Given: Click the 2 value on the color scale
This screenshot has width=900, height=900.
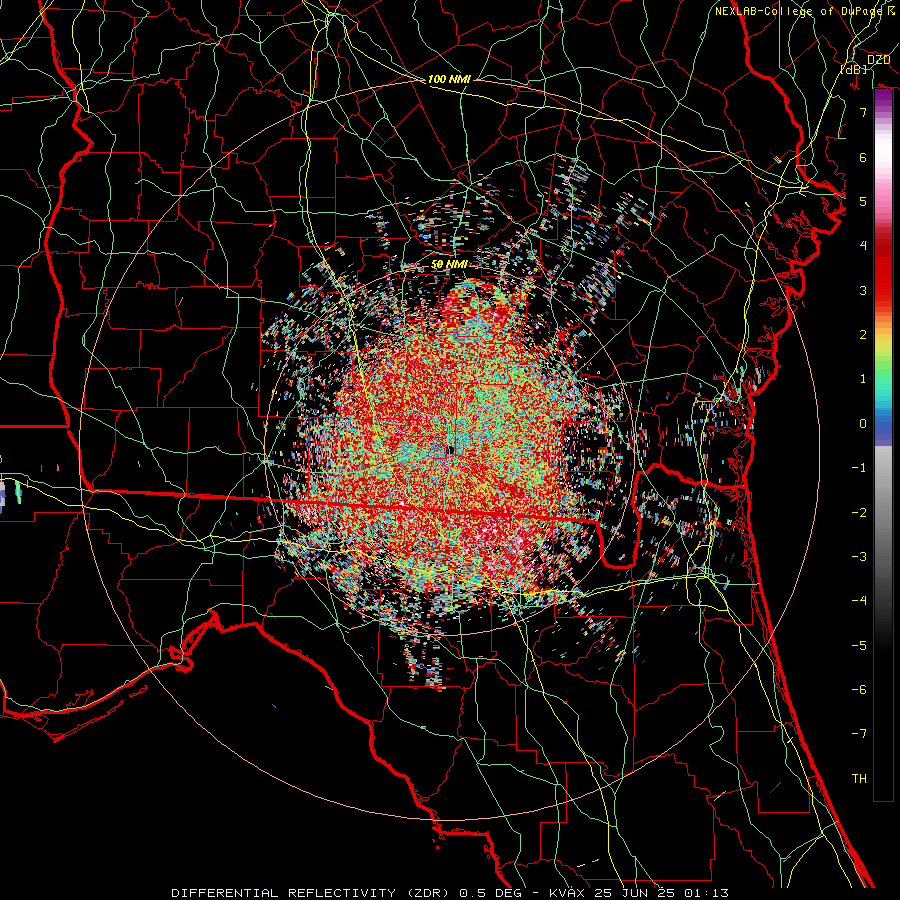Looking at the screenshot, I should pos(863,335).
